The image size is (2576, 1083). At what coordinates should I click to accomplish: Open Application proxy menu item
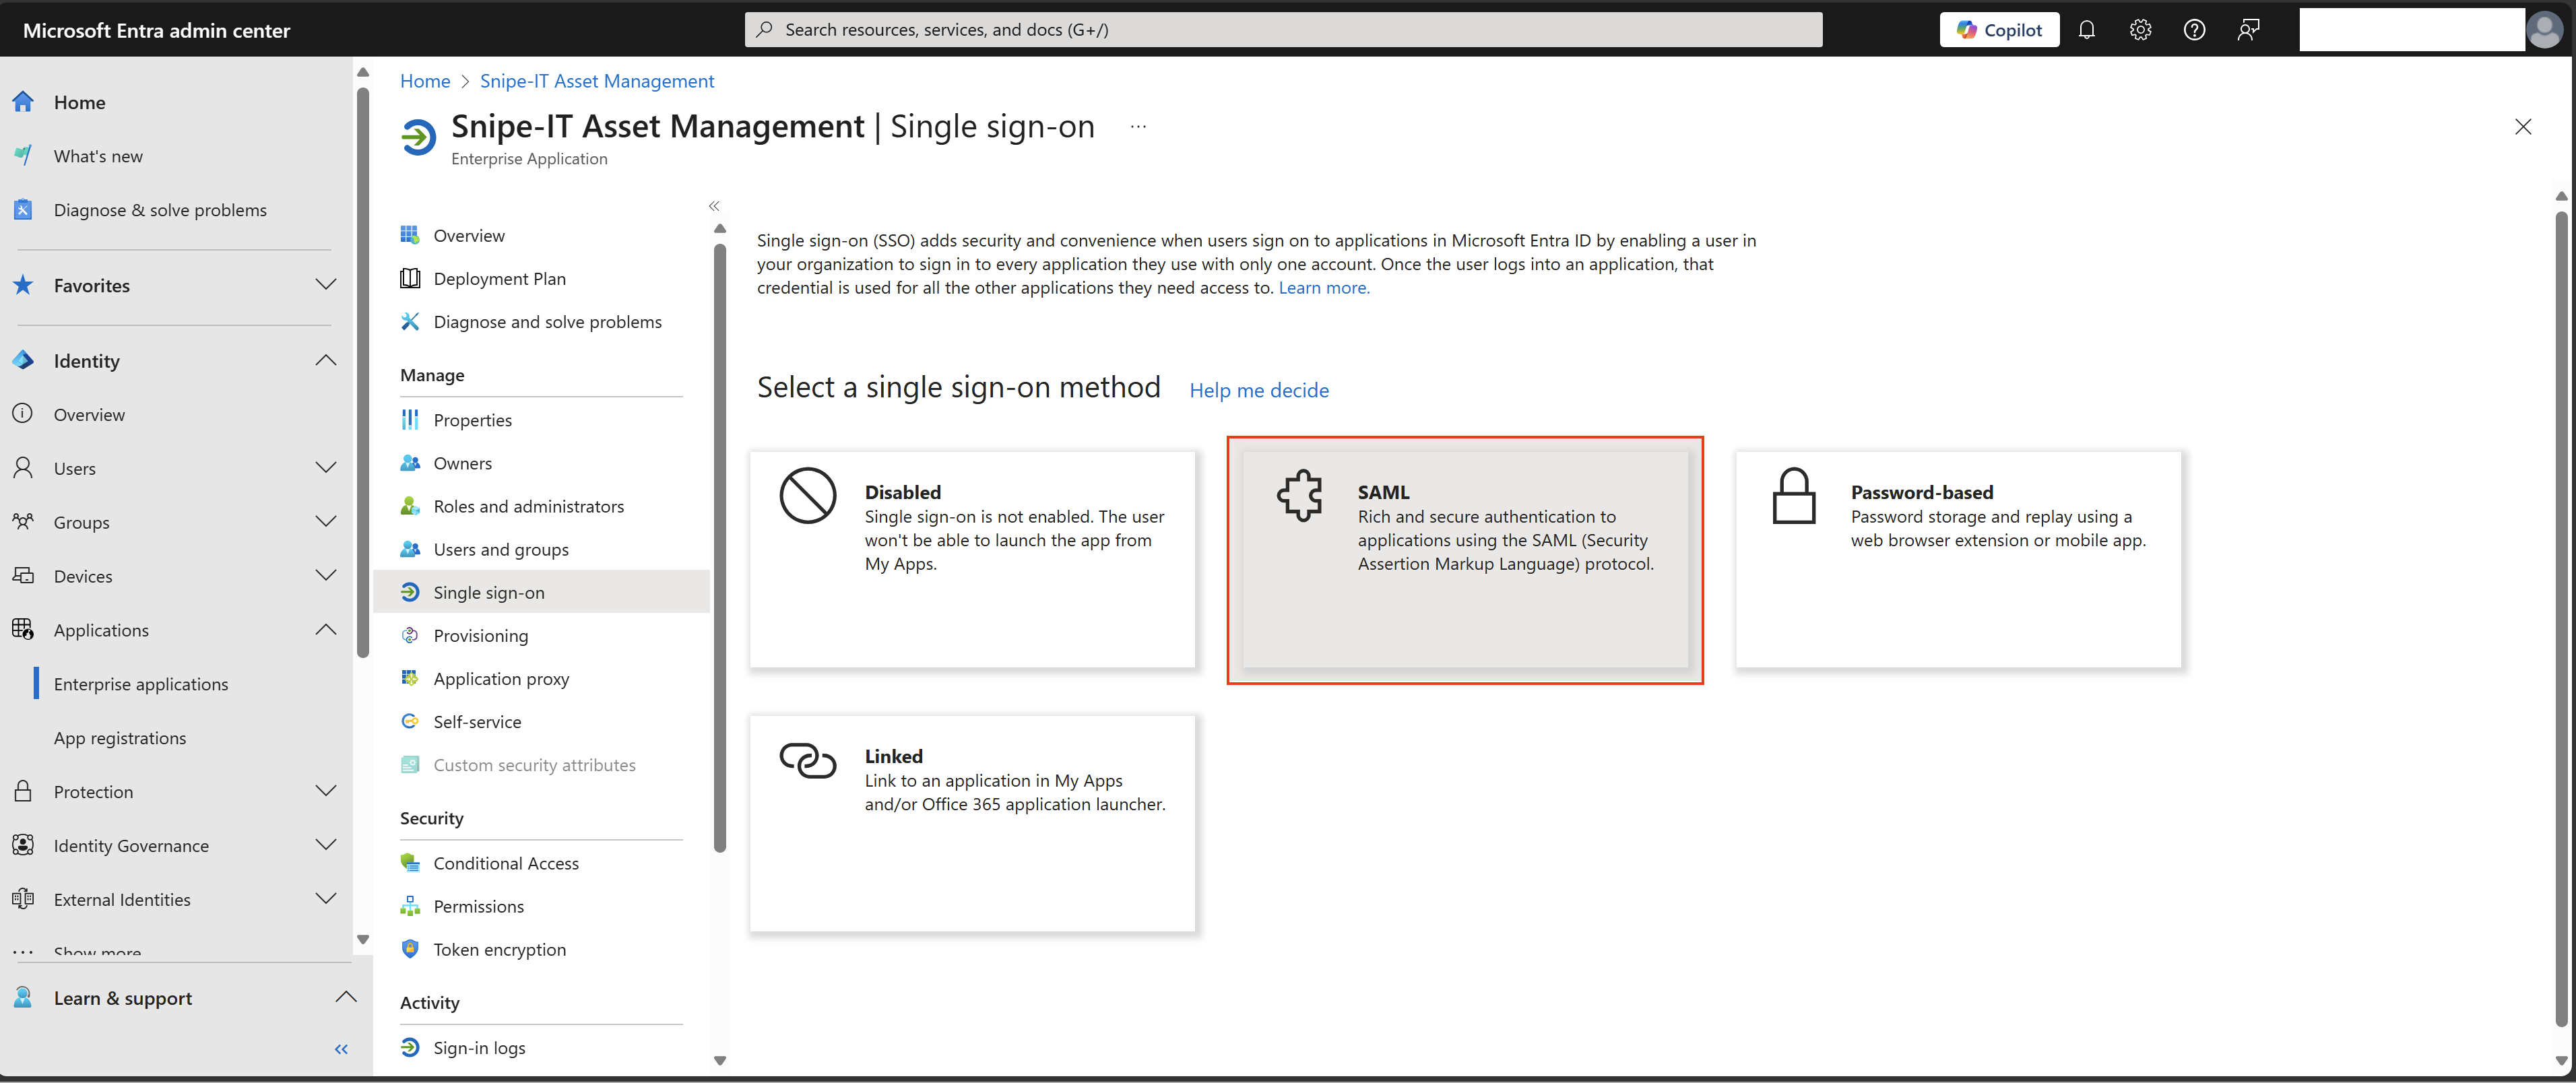click(500, 679)
